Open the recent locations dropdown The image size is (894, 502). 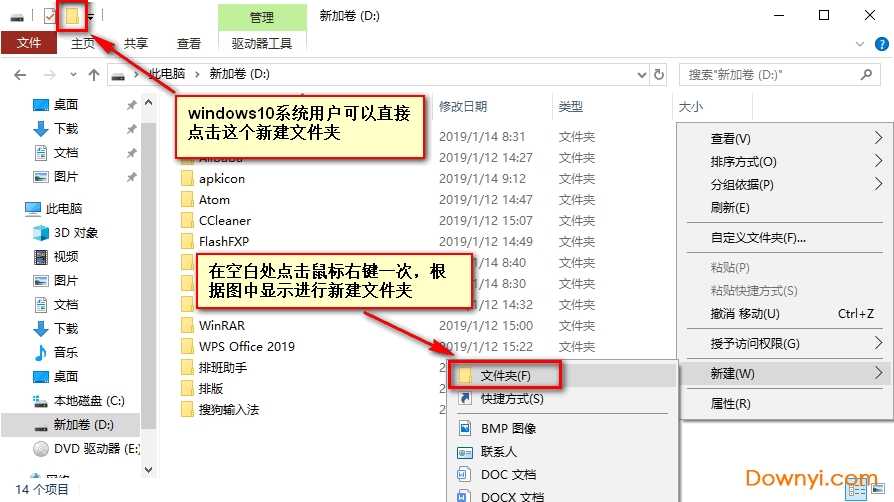coord(73,75)
